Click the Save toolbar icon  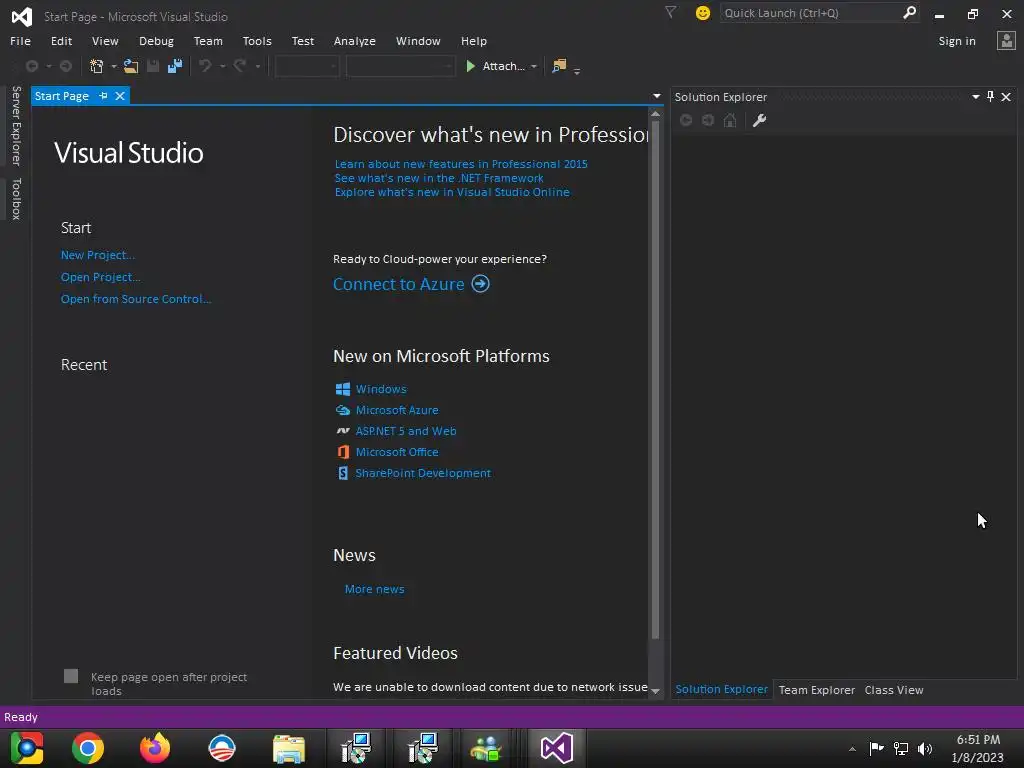click(153, 66)
